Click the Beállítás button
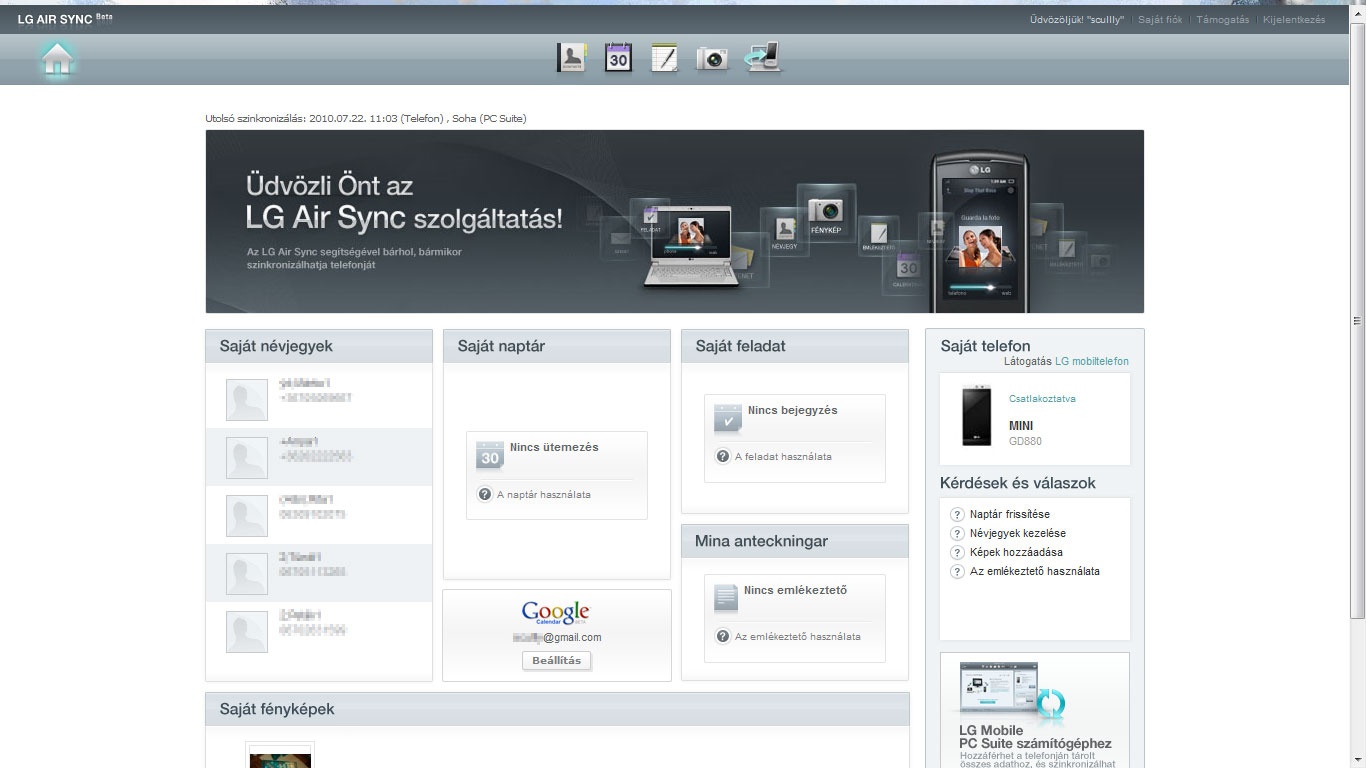Screen dimensions: 1366x768 tap(557, 661)
